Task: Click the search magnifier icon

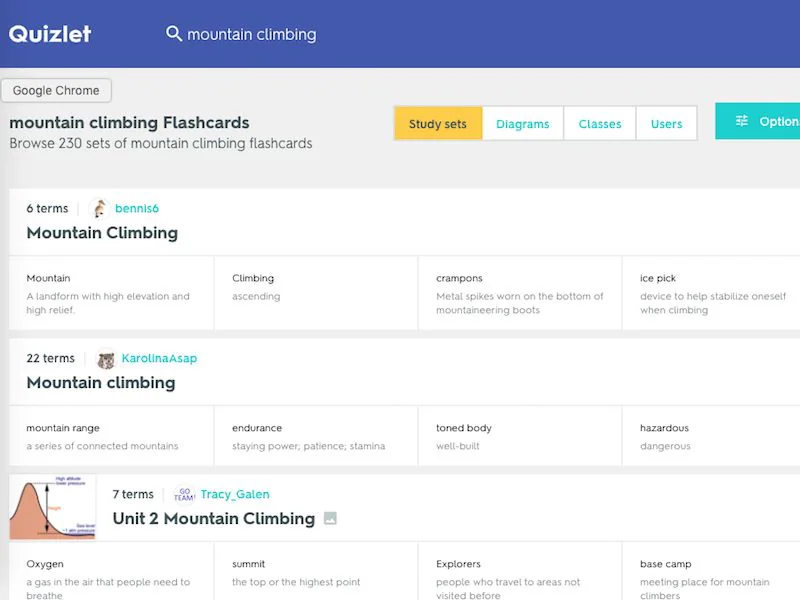Action: pyautogui.click(x=174, y=34)
